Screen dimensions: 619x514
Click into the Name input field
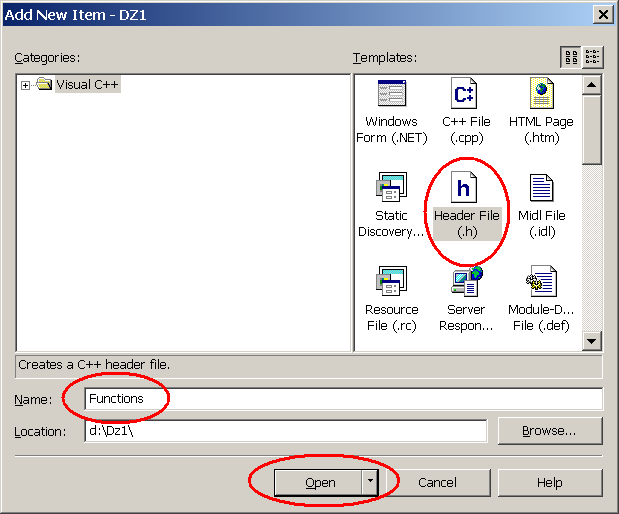pos(343,399)
